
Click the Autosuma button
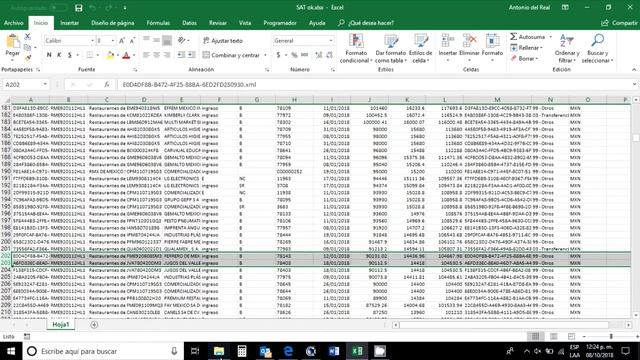[527, 37]
